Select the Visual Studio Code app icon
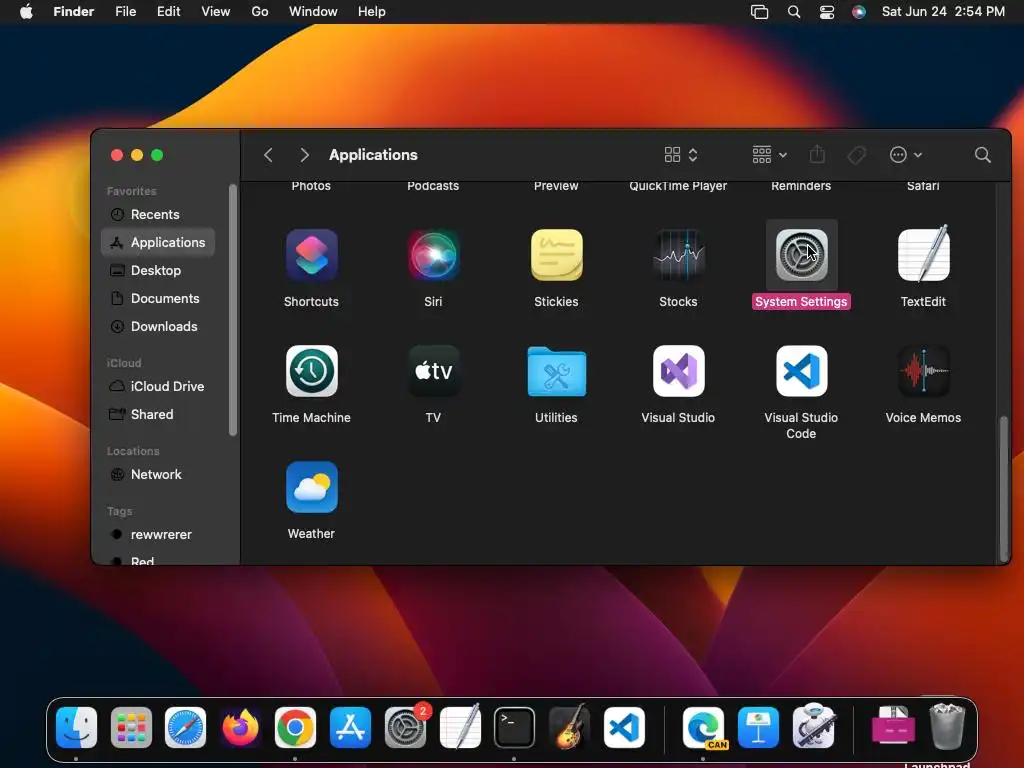This screenshot has width=1024, height=768. pyautogui.click(x=801, y=371)
